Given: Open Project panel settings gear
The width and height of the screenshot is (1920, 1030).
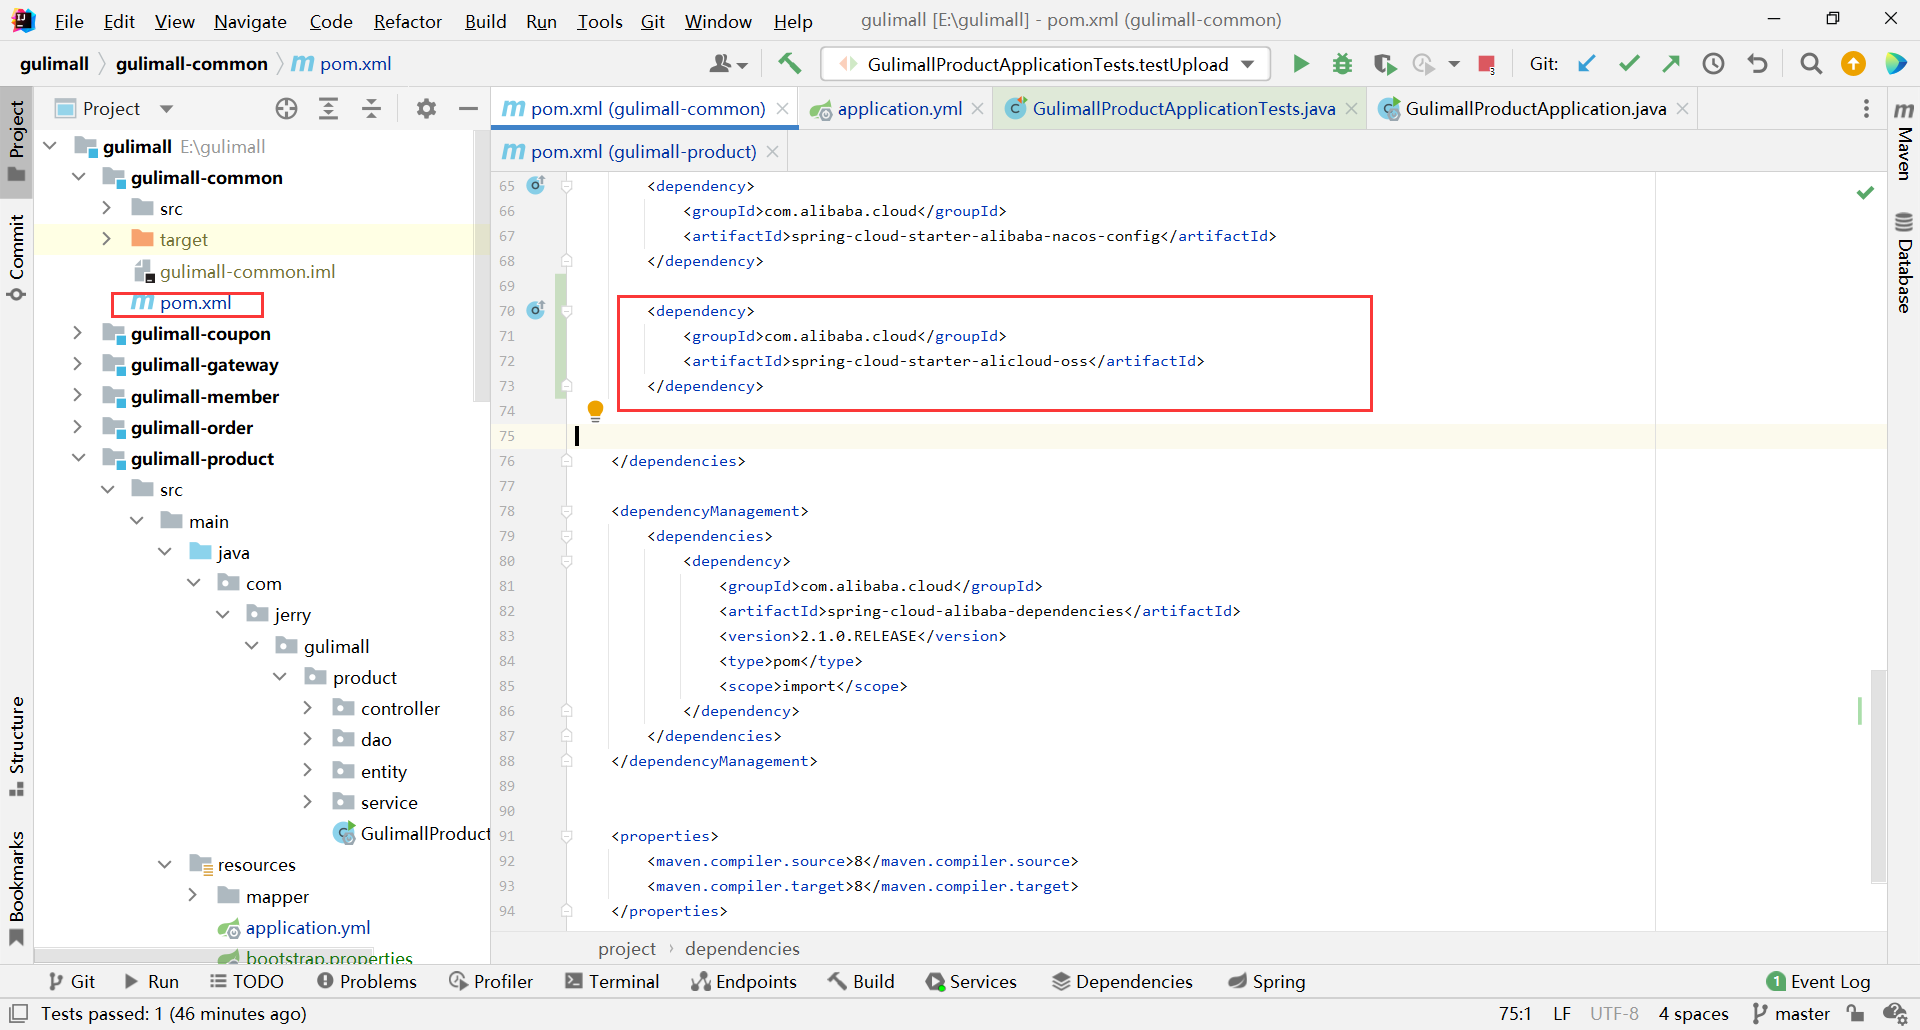Looking at the screenshot, I should [426, 109].
